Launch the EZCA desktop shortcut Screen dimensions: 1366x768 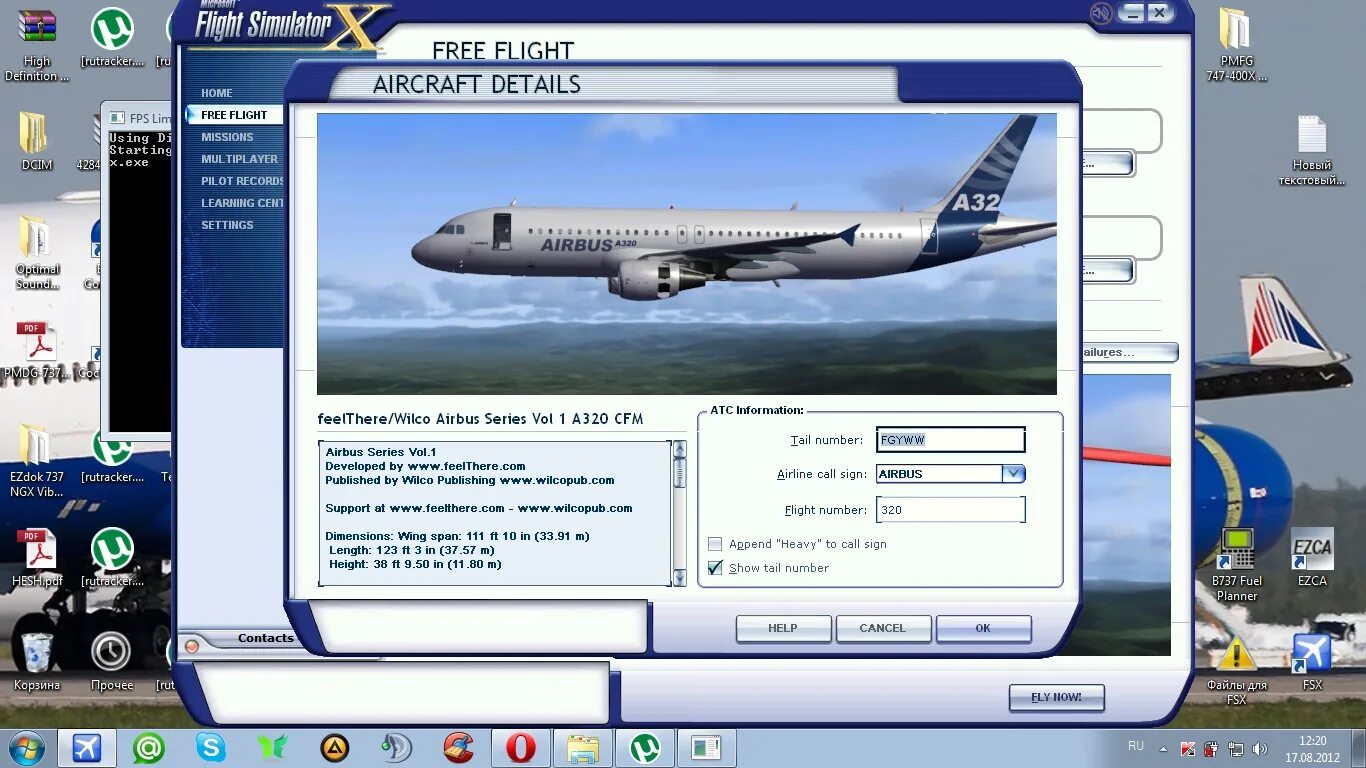pyautogui.click(x=1312, y=558)
